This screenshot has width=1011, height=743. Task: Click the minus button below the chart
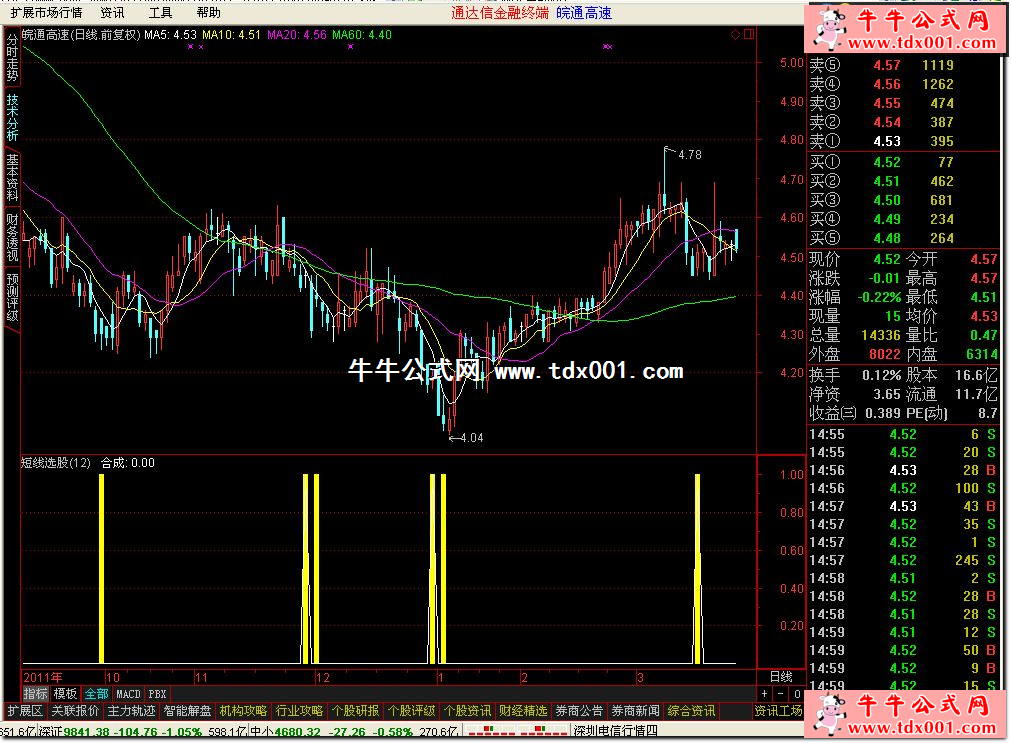tap(780, 694)
